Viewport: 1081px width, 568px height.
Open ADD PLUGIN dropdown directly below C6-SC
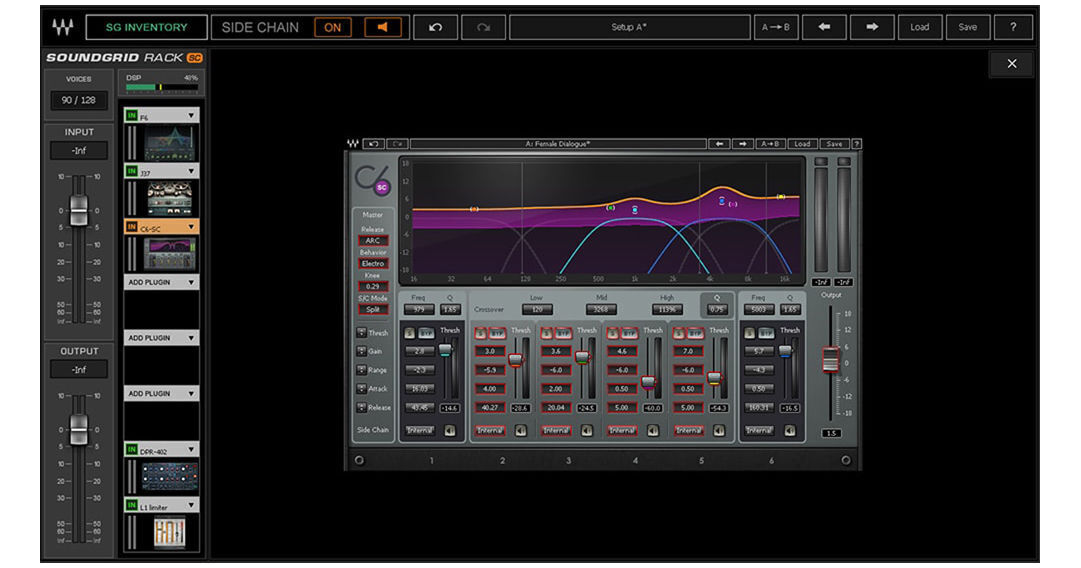tap(191, 282)
